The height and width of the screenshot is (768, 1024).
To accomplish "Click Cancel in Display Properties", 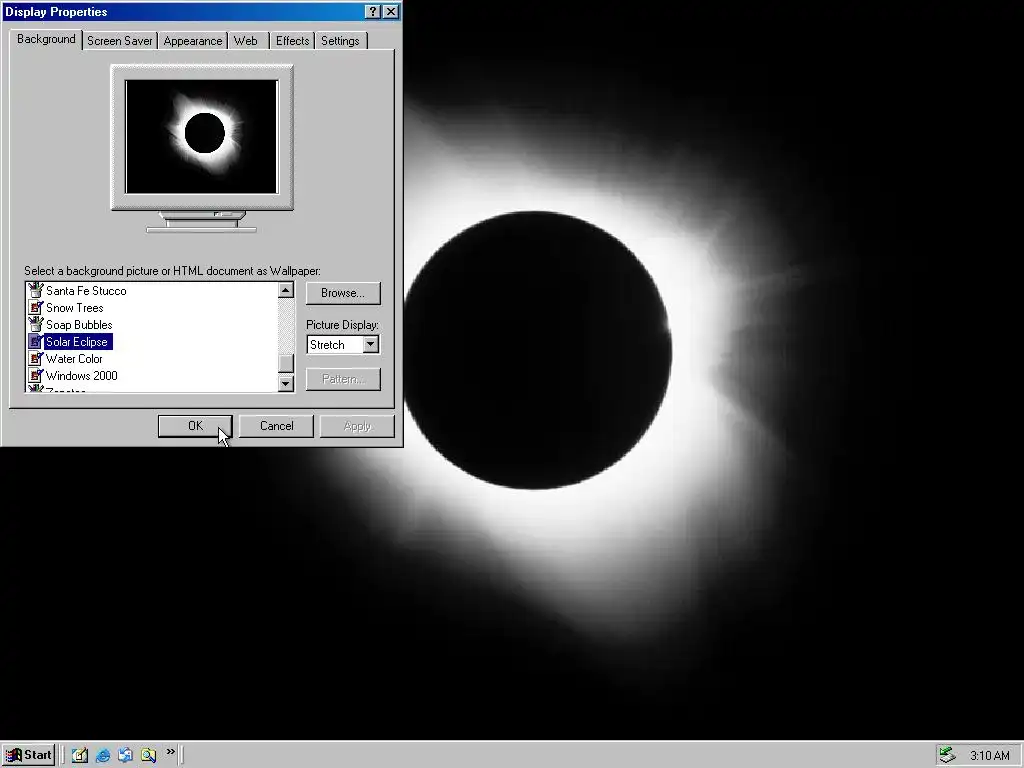I will coord(276,426).
